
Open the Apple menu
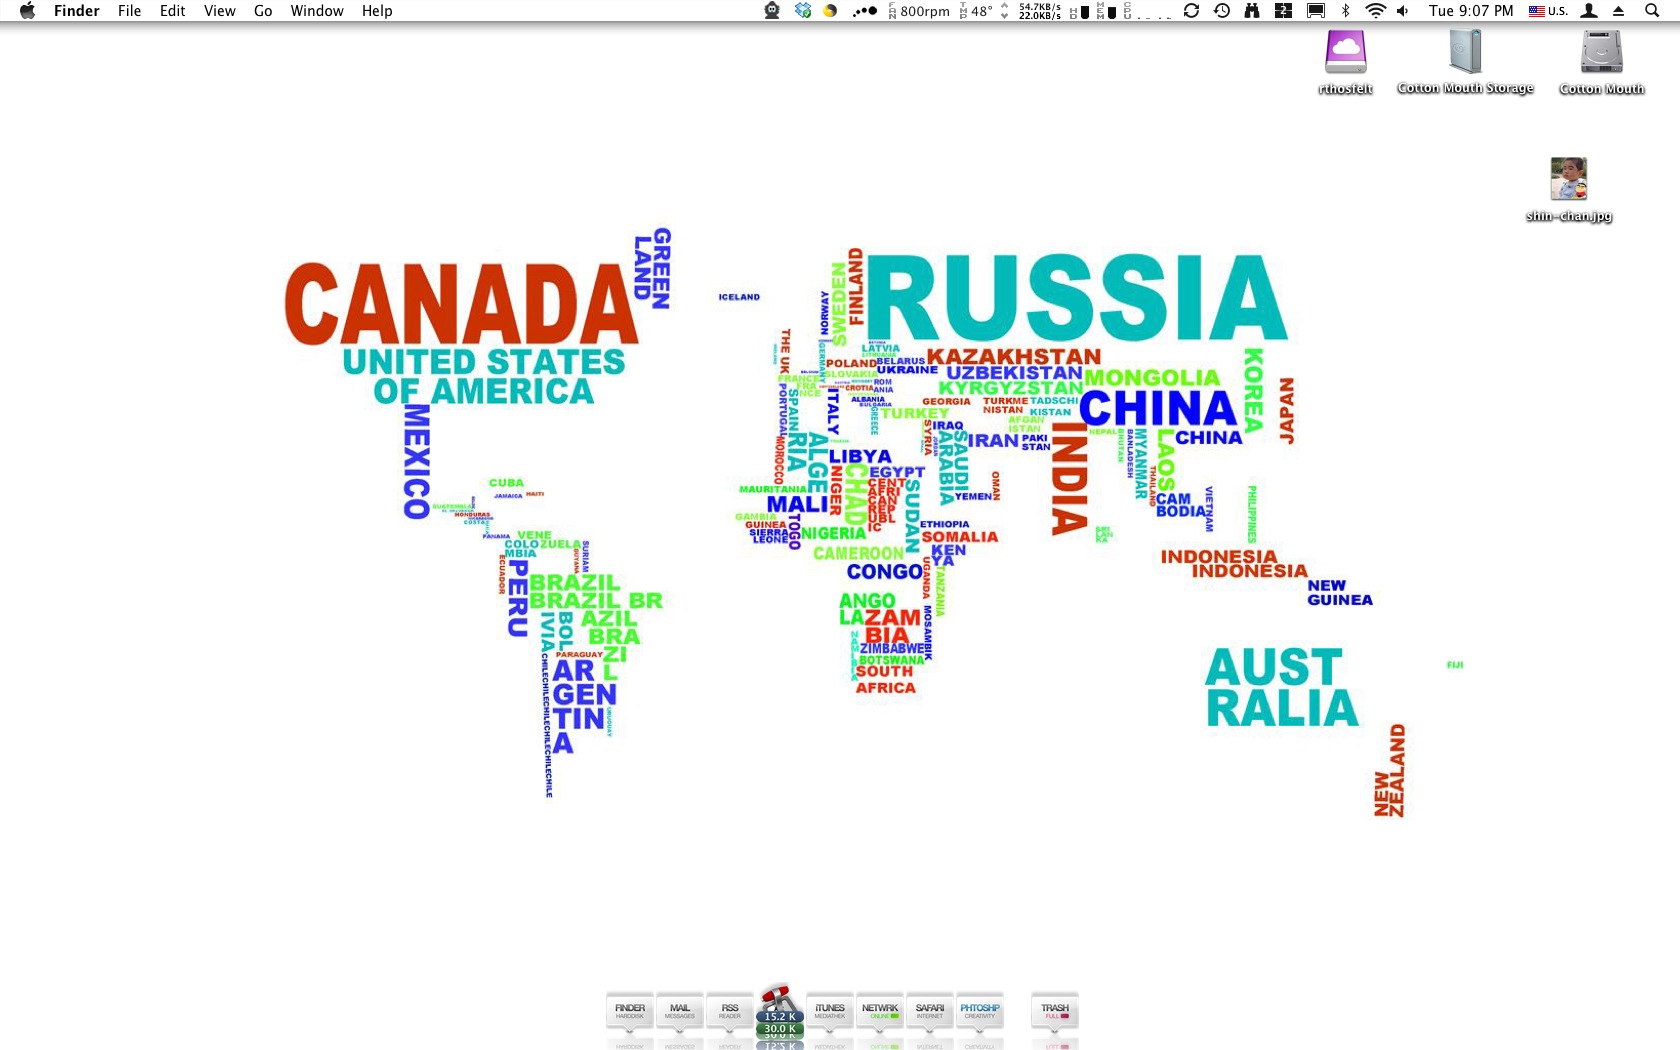tap(27, 11)
